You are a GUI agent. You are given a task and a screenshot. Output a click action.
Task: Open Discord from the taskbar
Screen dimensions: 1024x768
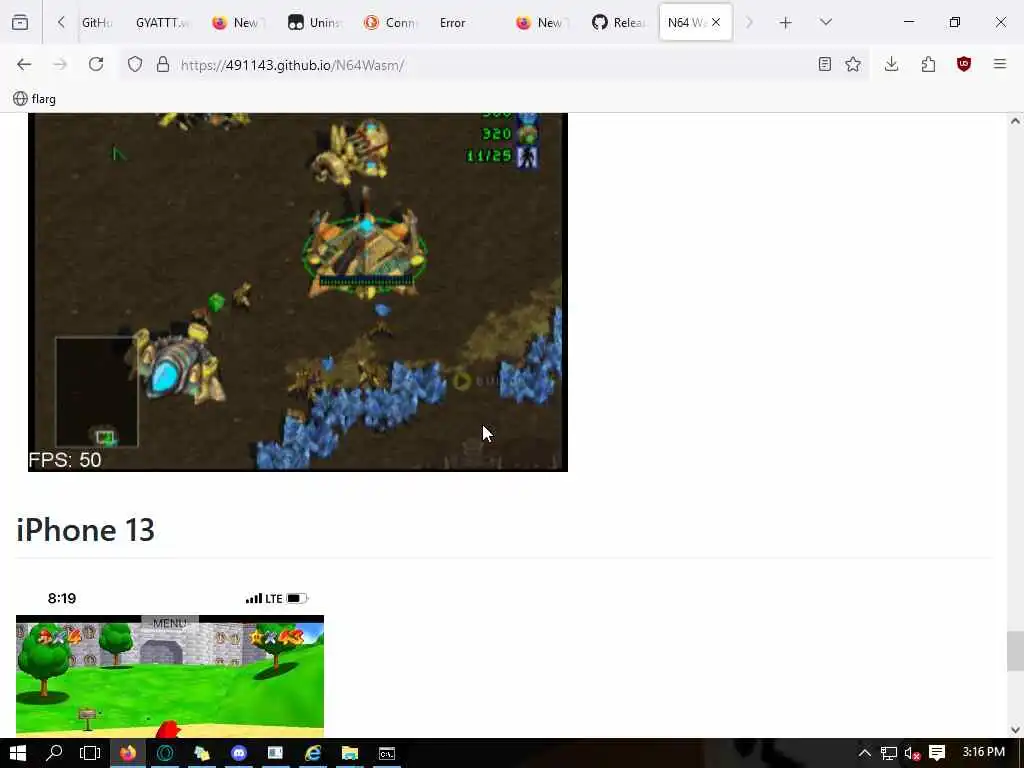click(239, 754)
